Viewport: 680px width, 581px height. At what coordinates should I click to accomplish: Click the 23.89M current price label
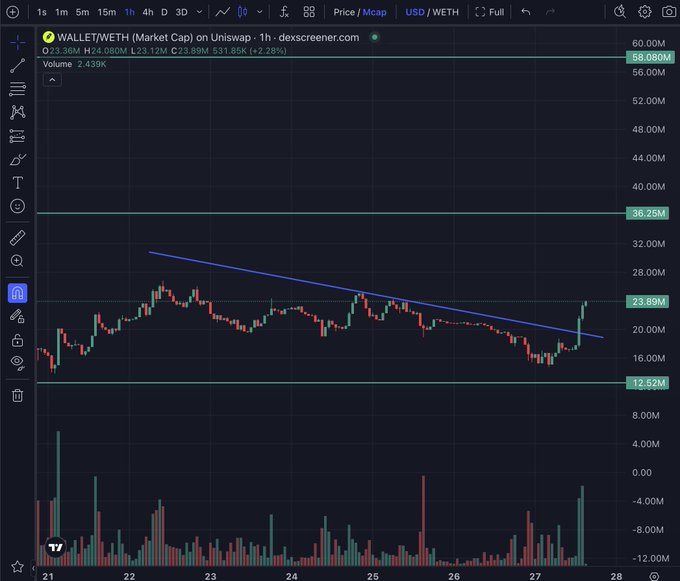point(647,302)
